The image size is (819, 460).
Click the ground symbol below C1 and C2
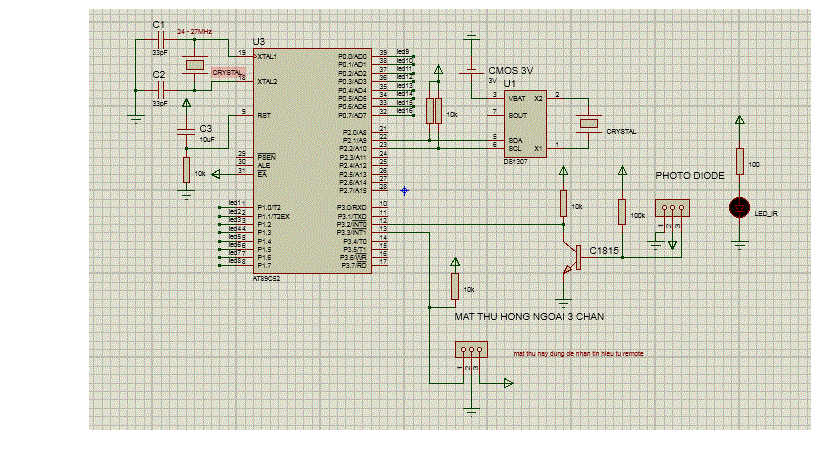click(136, 119)
